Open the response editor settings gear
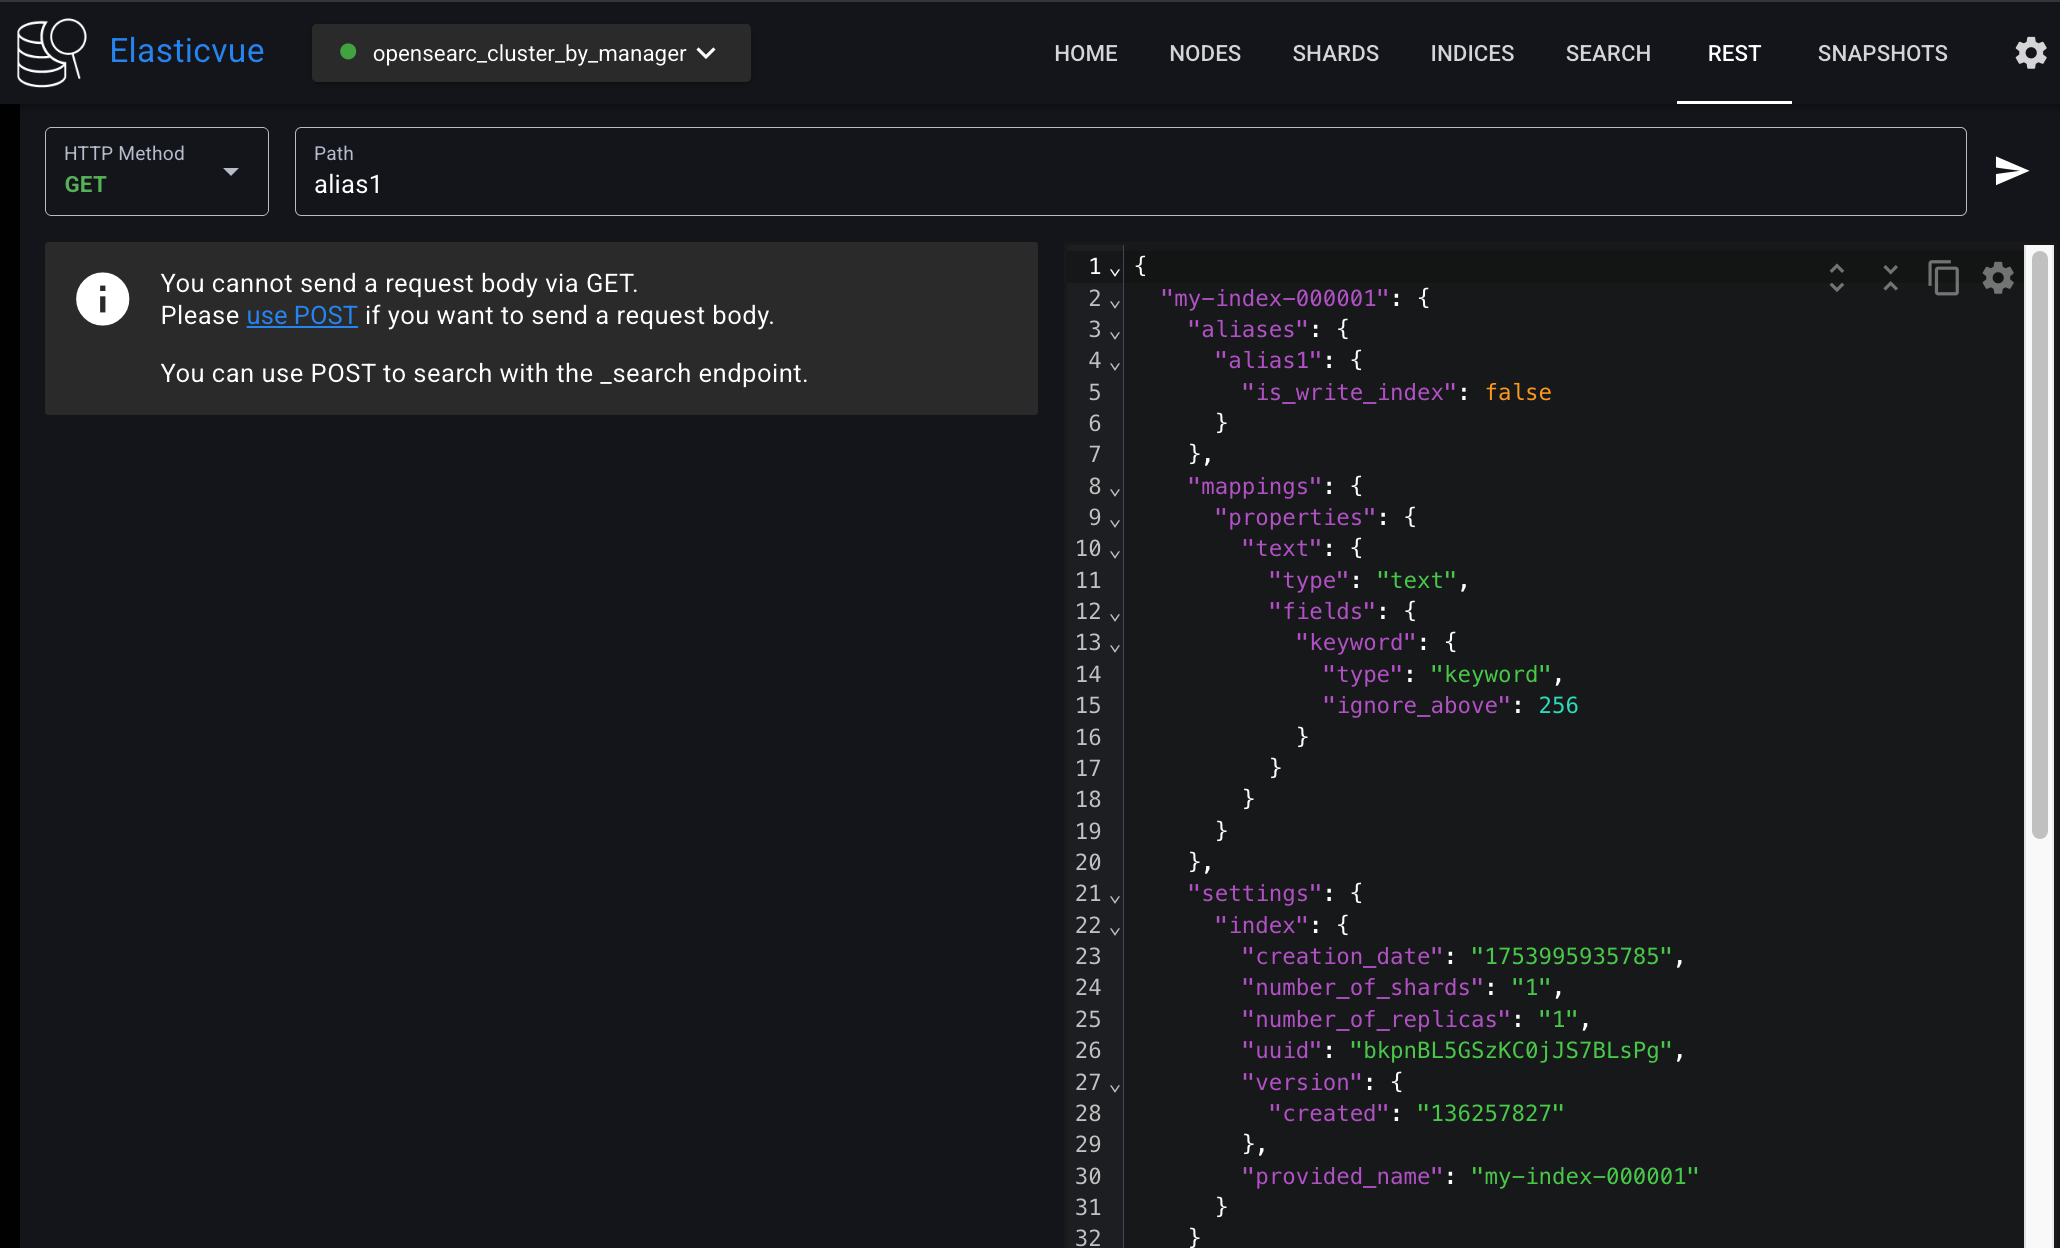The width and height of the screenshot is (2060, 1248). pyautogui.click(x=1997, y=278)
